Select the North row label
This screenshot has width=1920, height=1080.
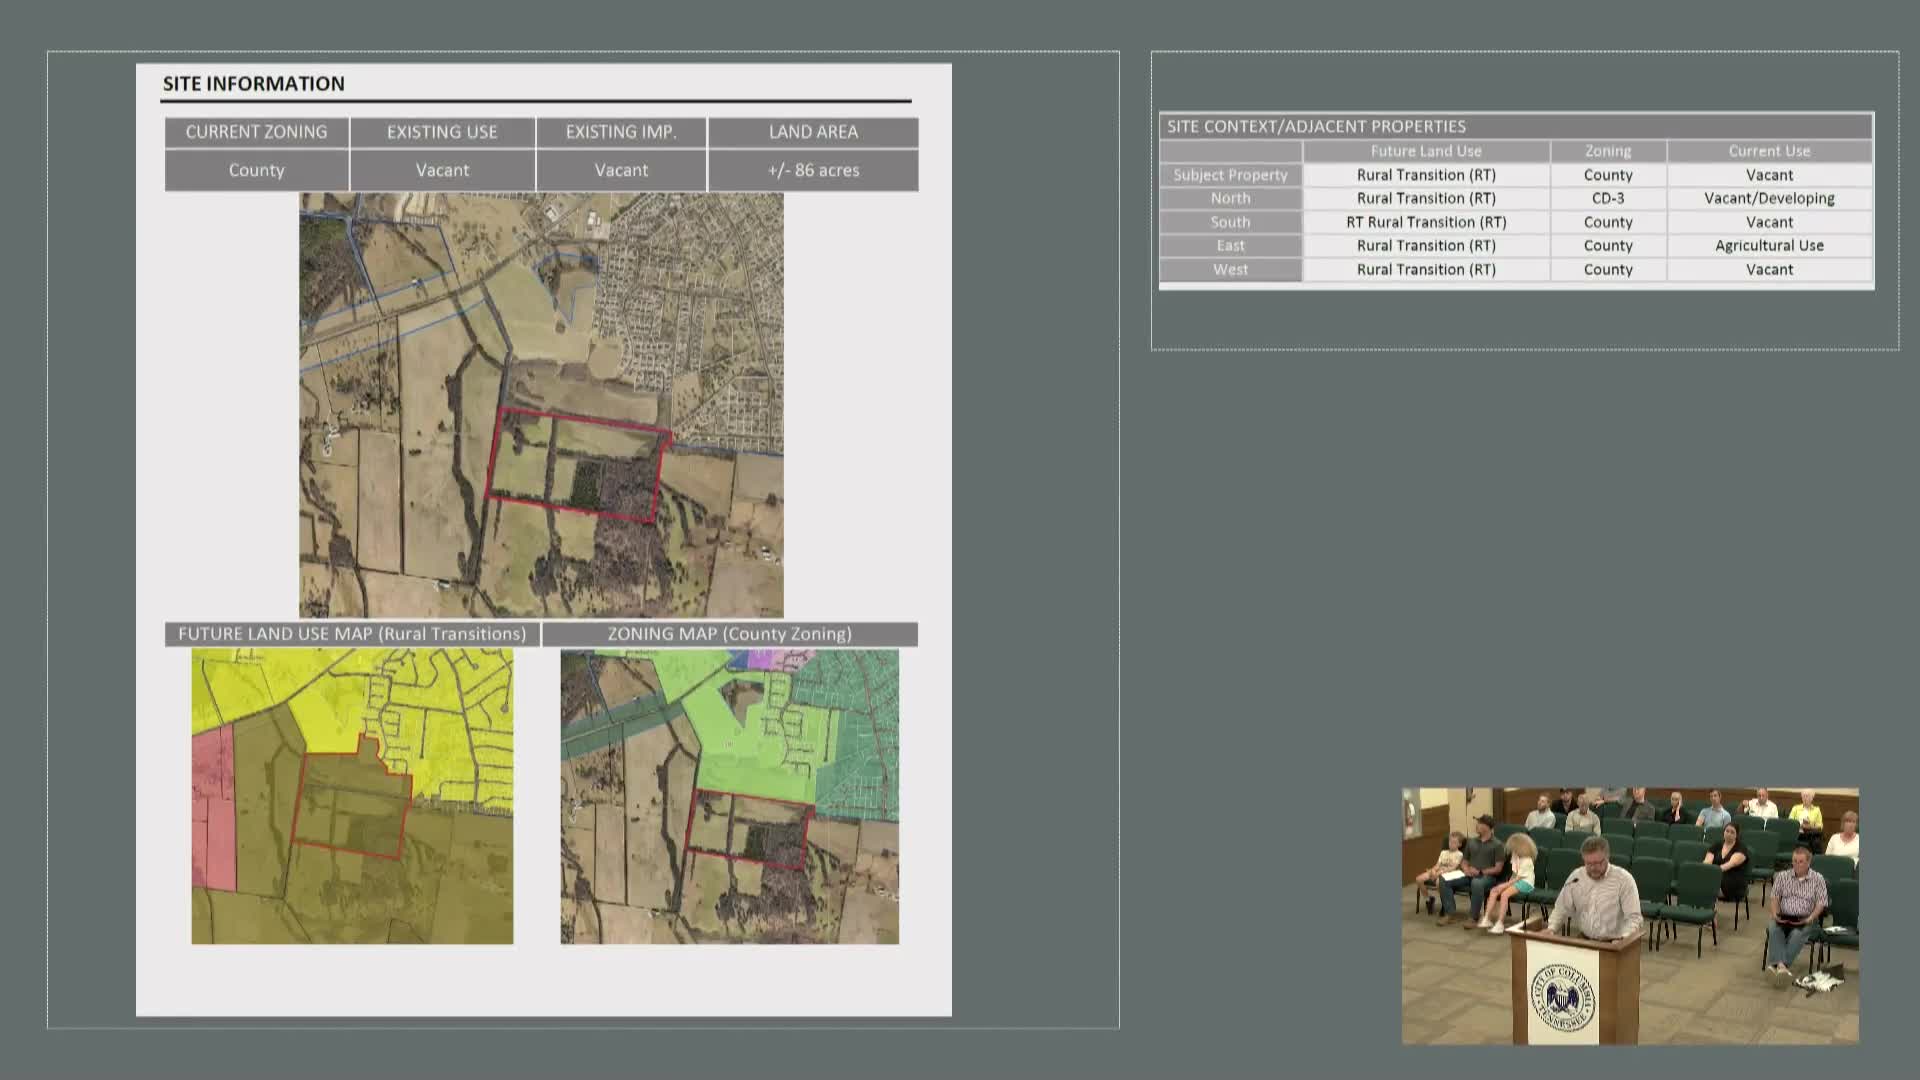(x=1230, y=198)
